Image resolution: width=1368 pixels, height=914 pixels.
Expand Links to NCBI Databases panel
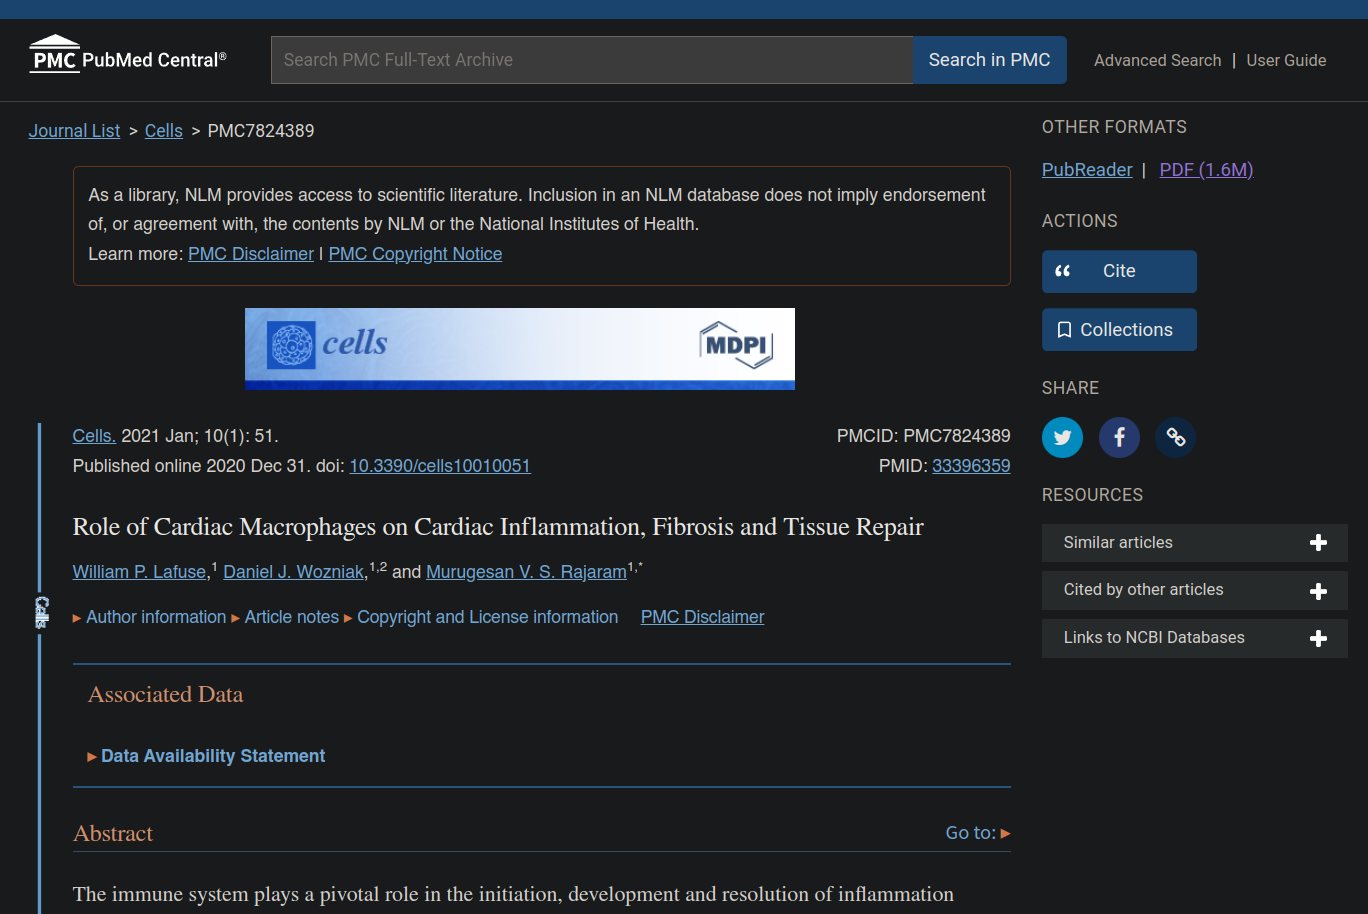[1194, 638]
